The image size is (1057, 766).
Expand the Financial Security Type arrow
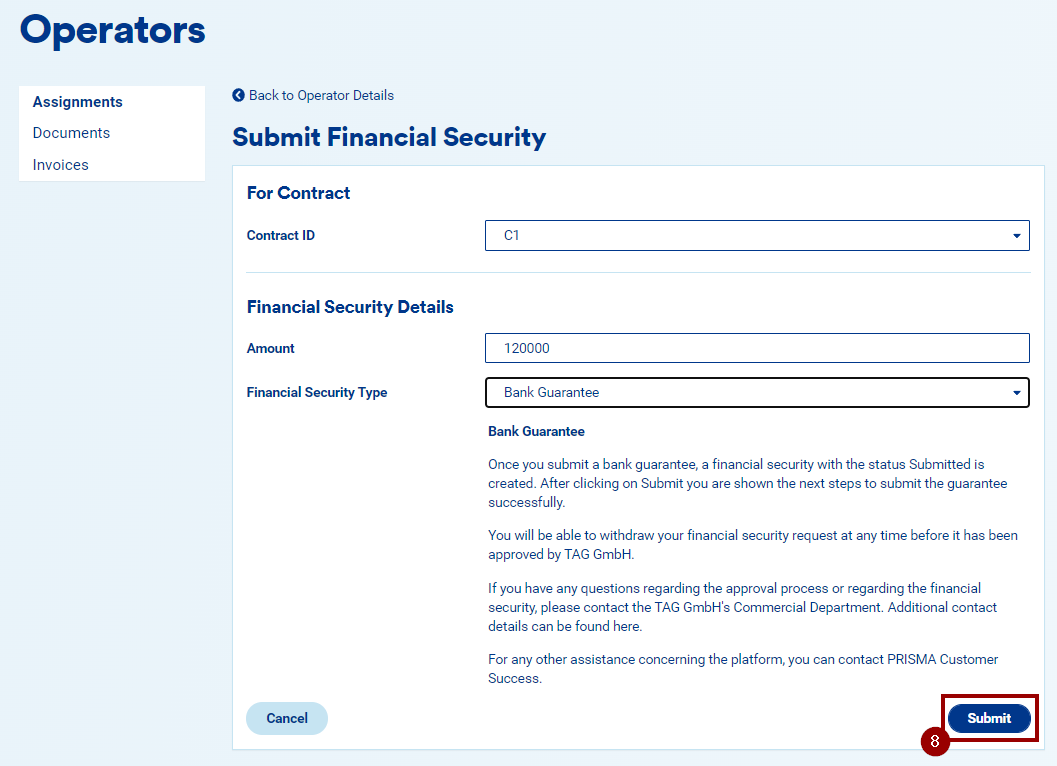pyautogui.click(x=1016, y=393)
